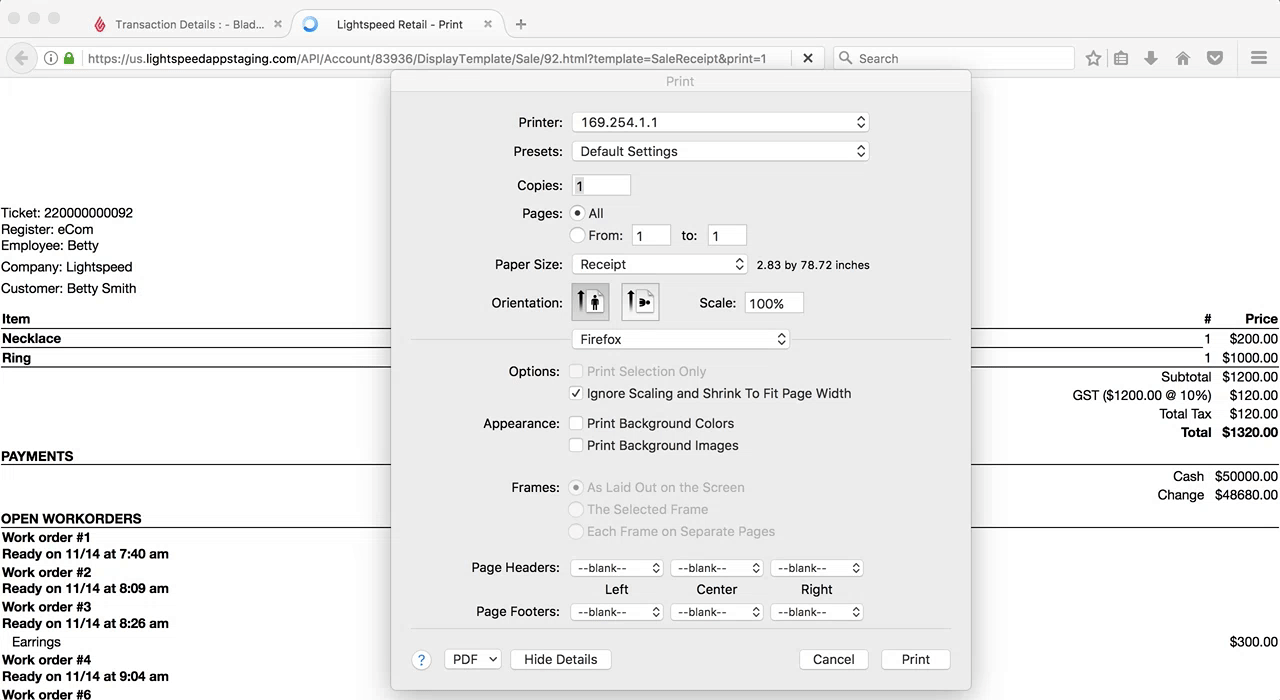Stop loading page with address bar X
The height and width of the screenshot is (700, 1280).
click(808, 58)
